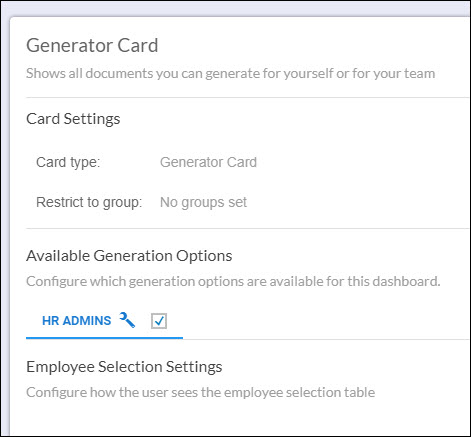Click the Card Settings heading
Viewport: 471px width, 437px height.
click(73, 119)
